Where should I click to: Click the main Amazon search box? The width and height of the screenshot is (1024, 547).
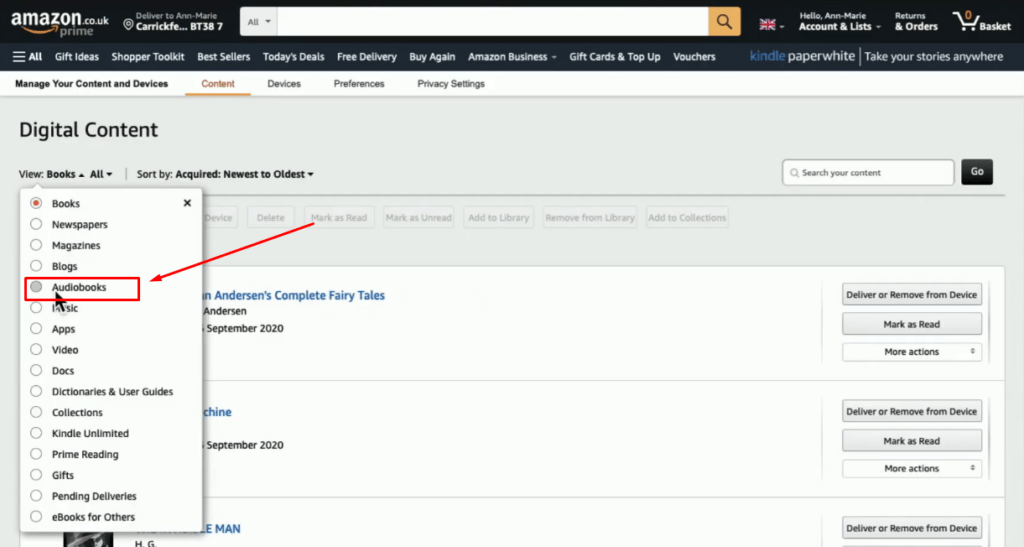tap(492, 22)
